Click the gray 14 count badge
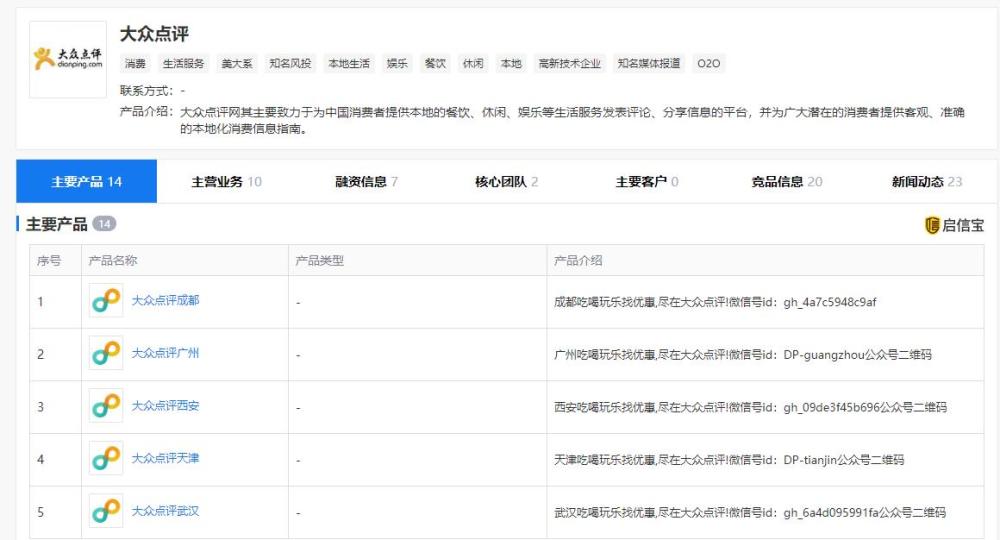Viewport: 1000px width, 540px height. 105,224
